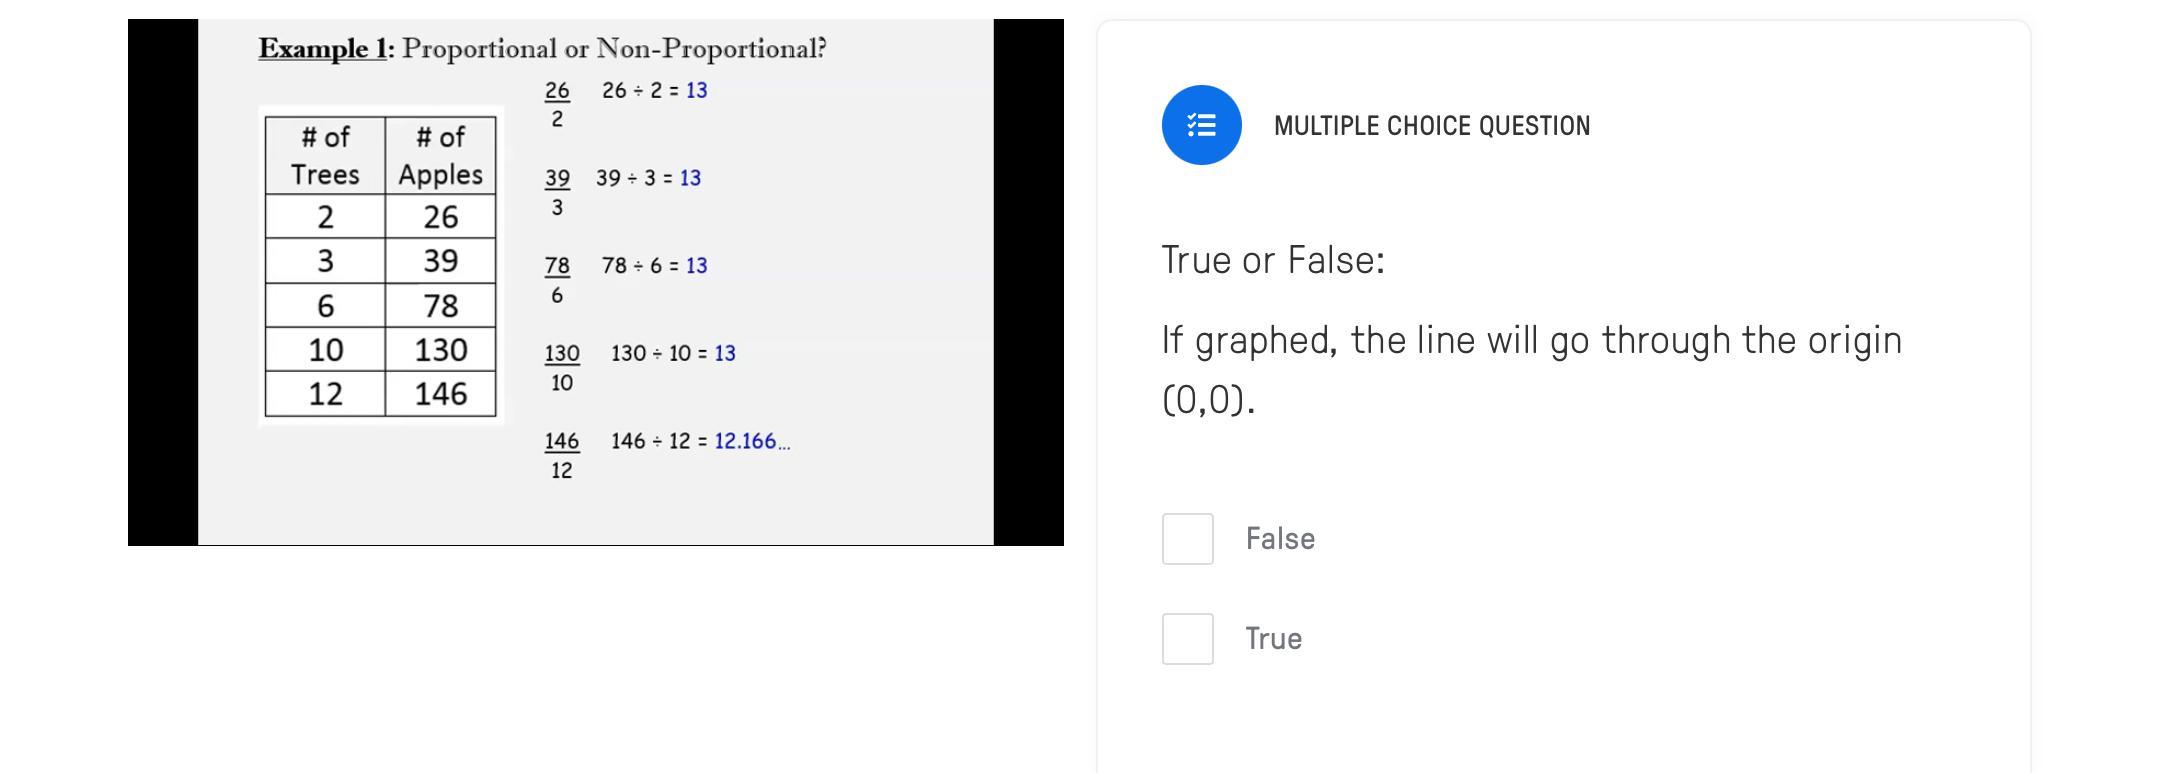Image resolution: width=2160 pixels, height=773 pixels.
Task: Click the '# of Trees' table header
Action: [325, 155]
